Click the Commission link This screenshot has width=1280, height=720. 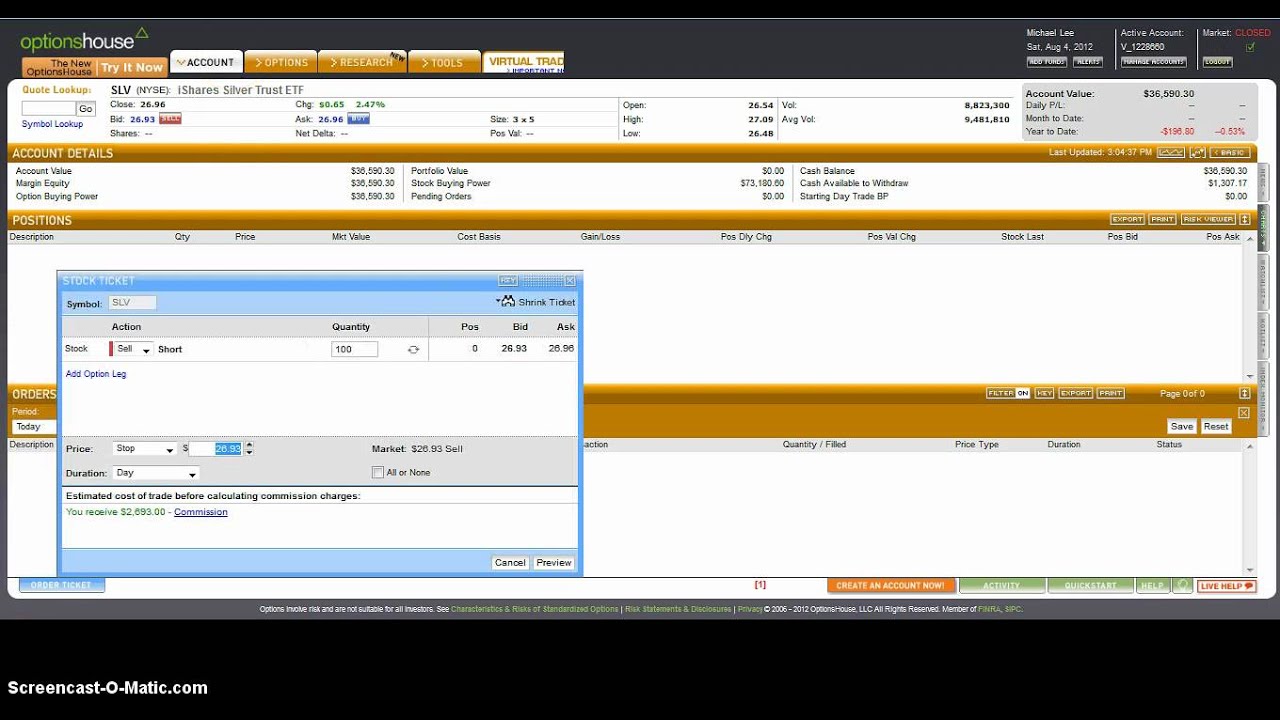coord(200,512)
